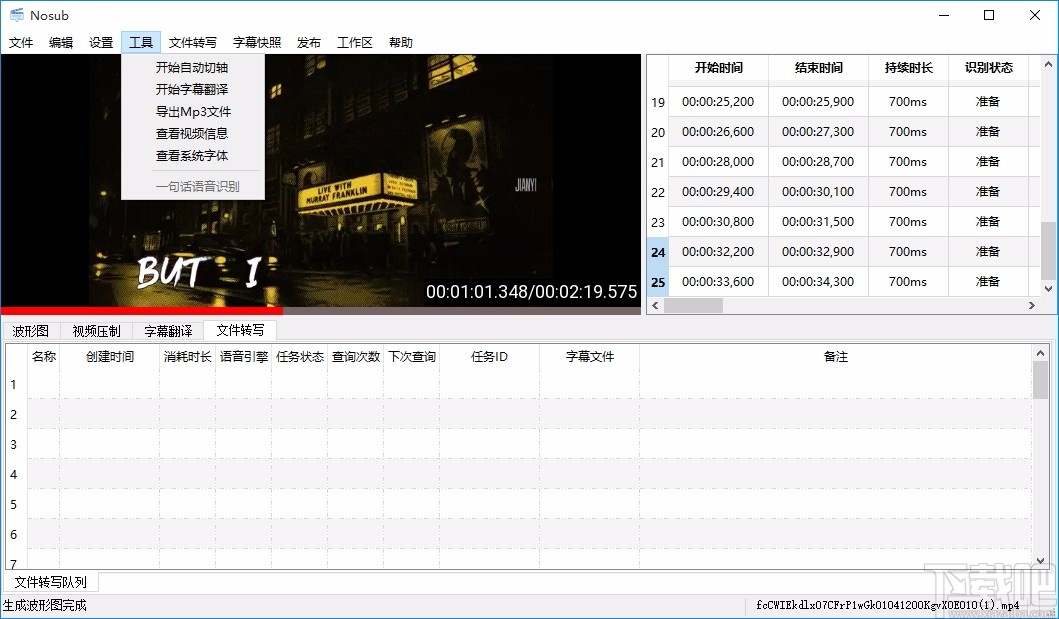
Task: Click the Nosub app icon in title bar
Action: [x=17, y=15]
